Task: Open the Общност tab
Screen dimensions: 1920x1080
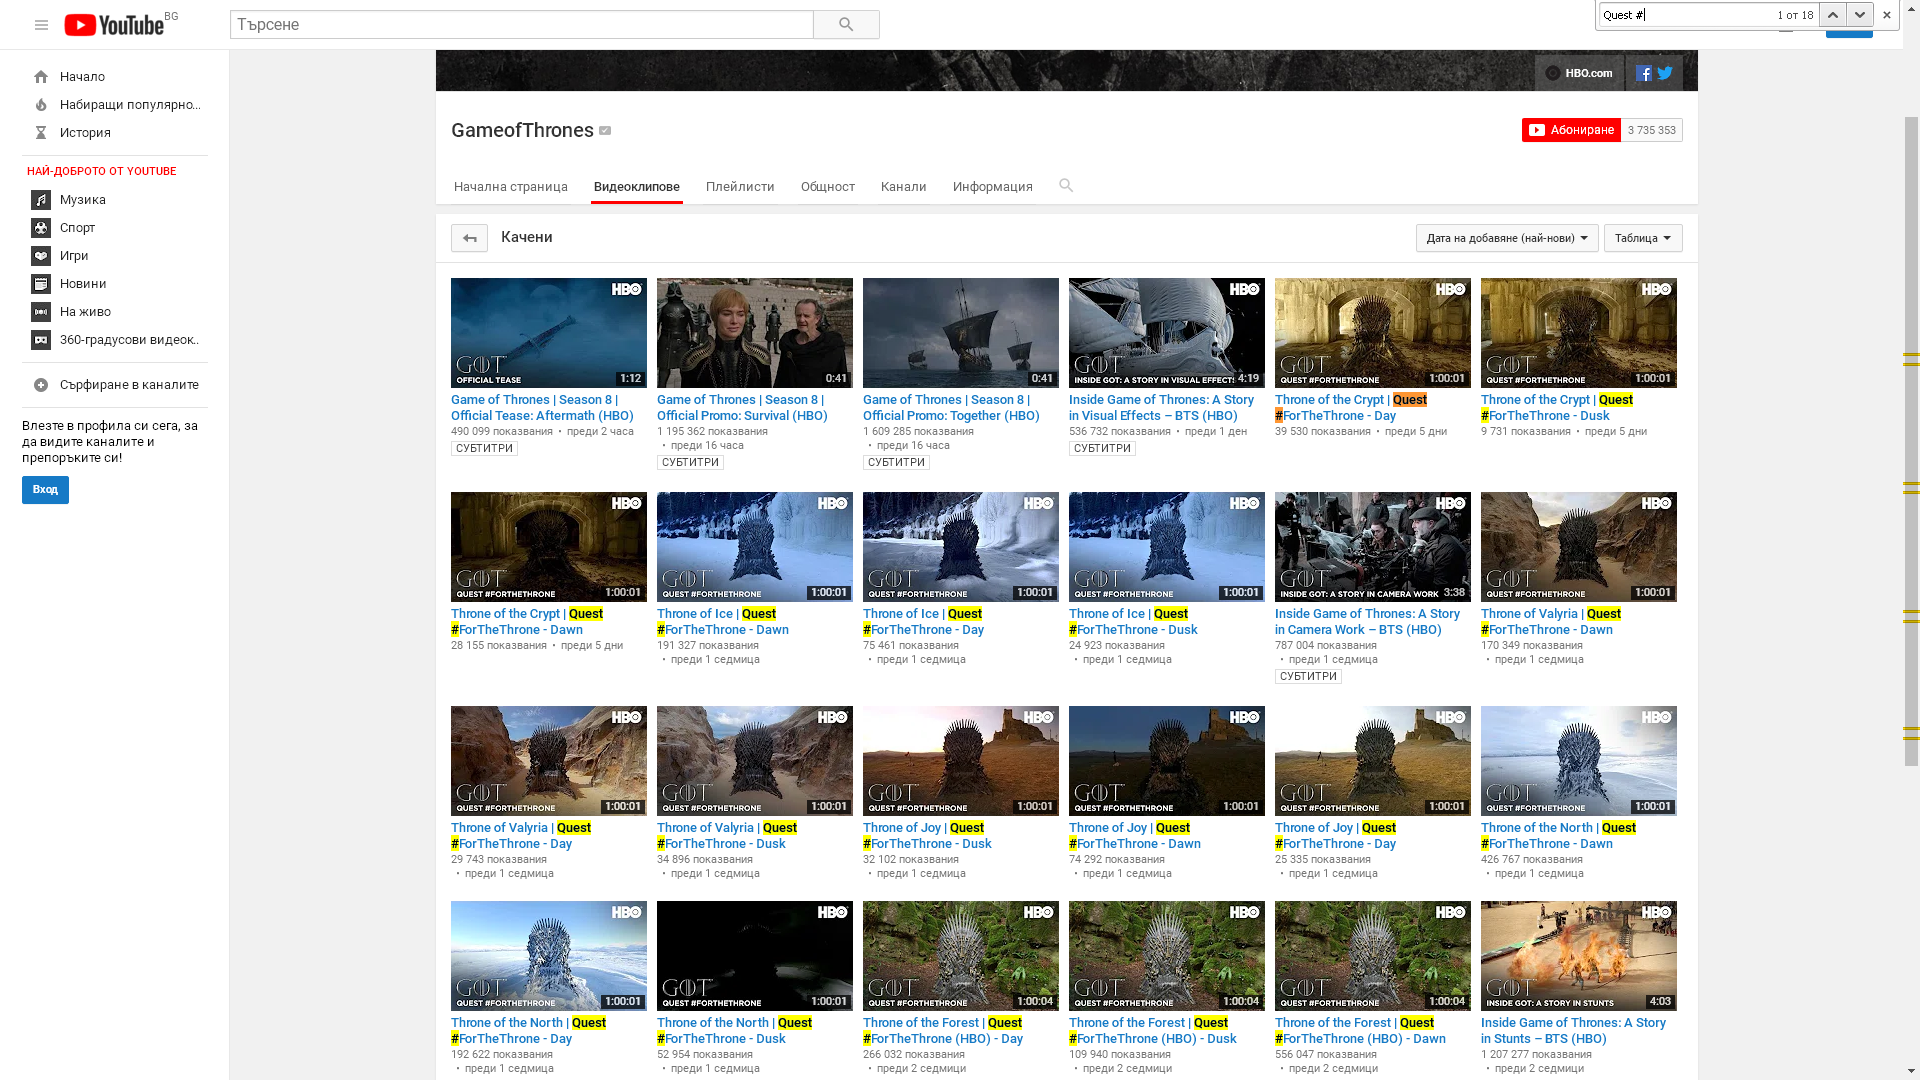Action: [x=828, y=187]
